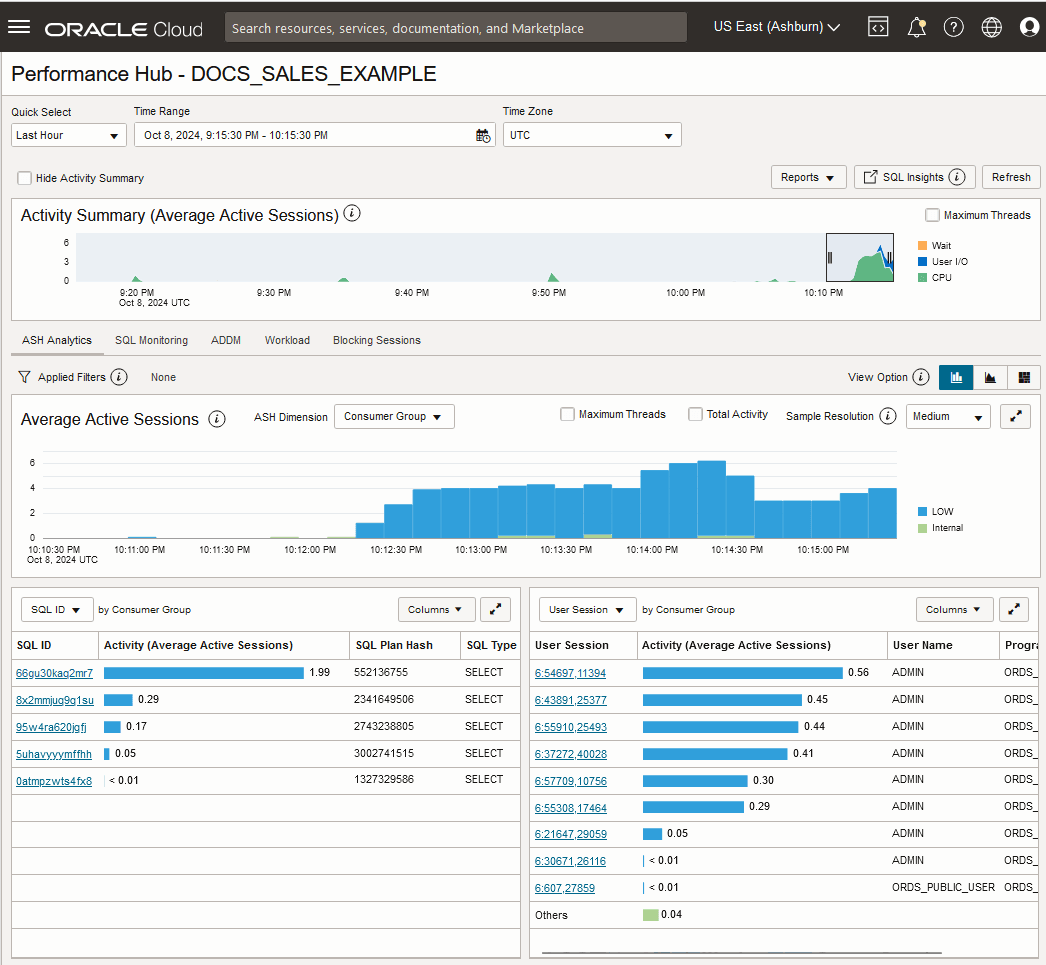Click the resource search input field
This screenshot has width=1046, height=965.
(455, 27)
